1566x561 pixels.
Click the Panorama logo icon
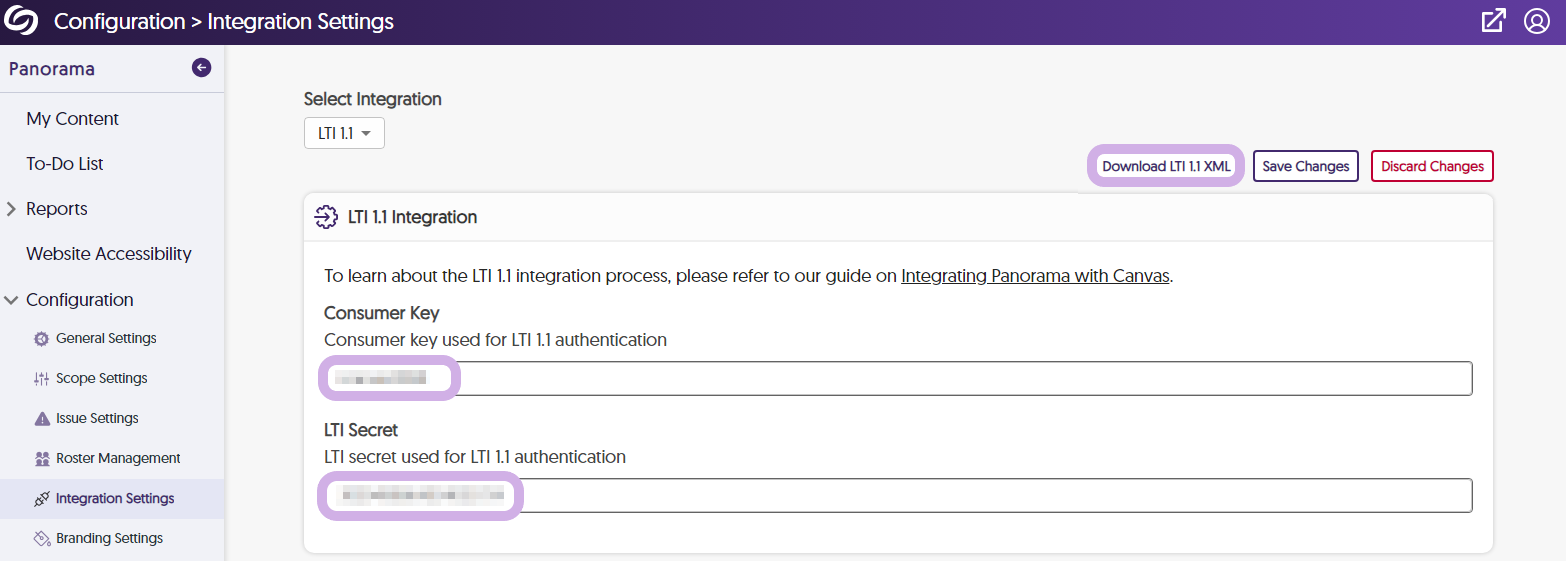[21, 21]
